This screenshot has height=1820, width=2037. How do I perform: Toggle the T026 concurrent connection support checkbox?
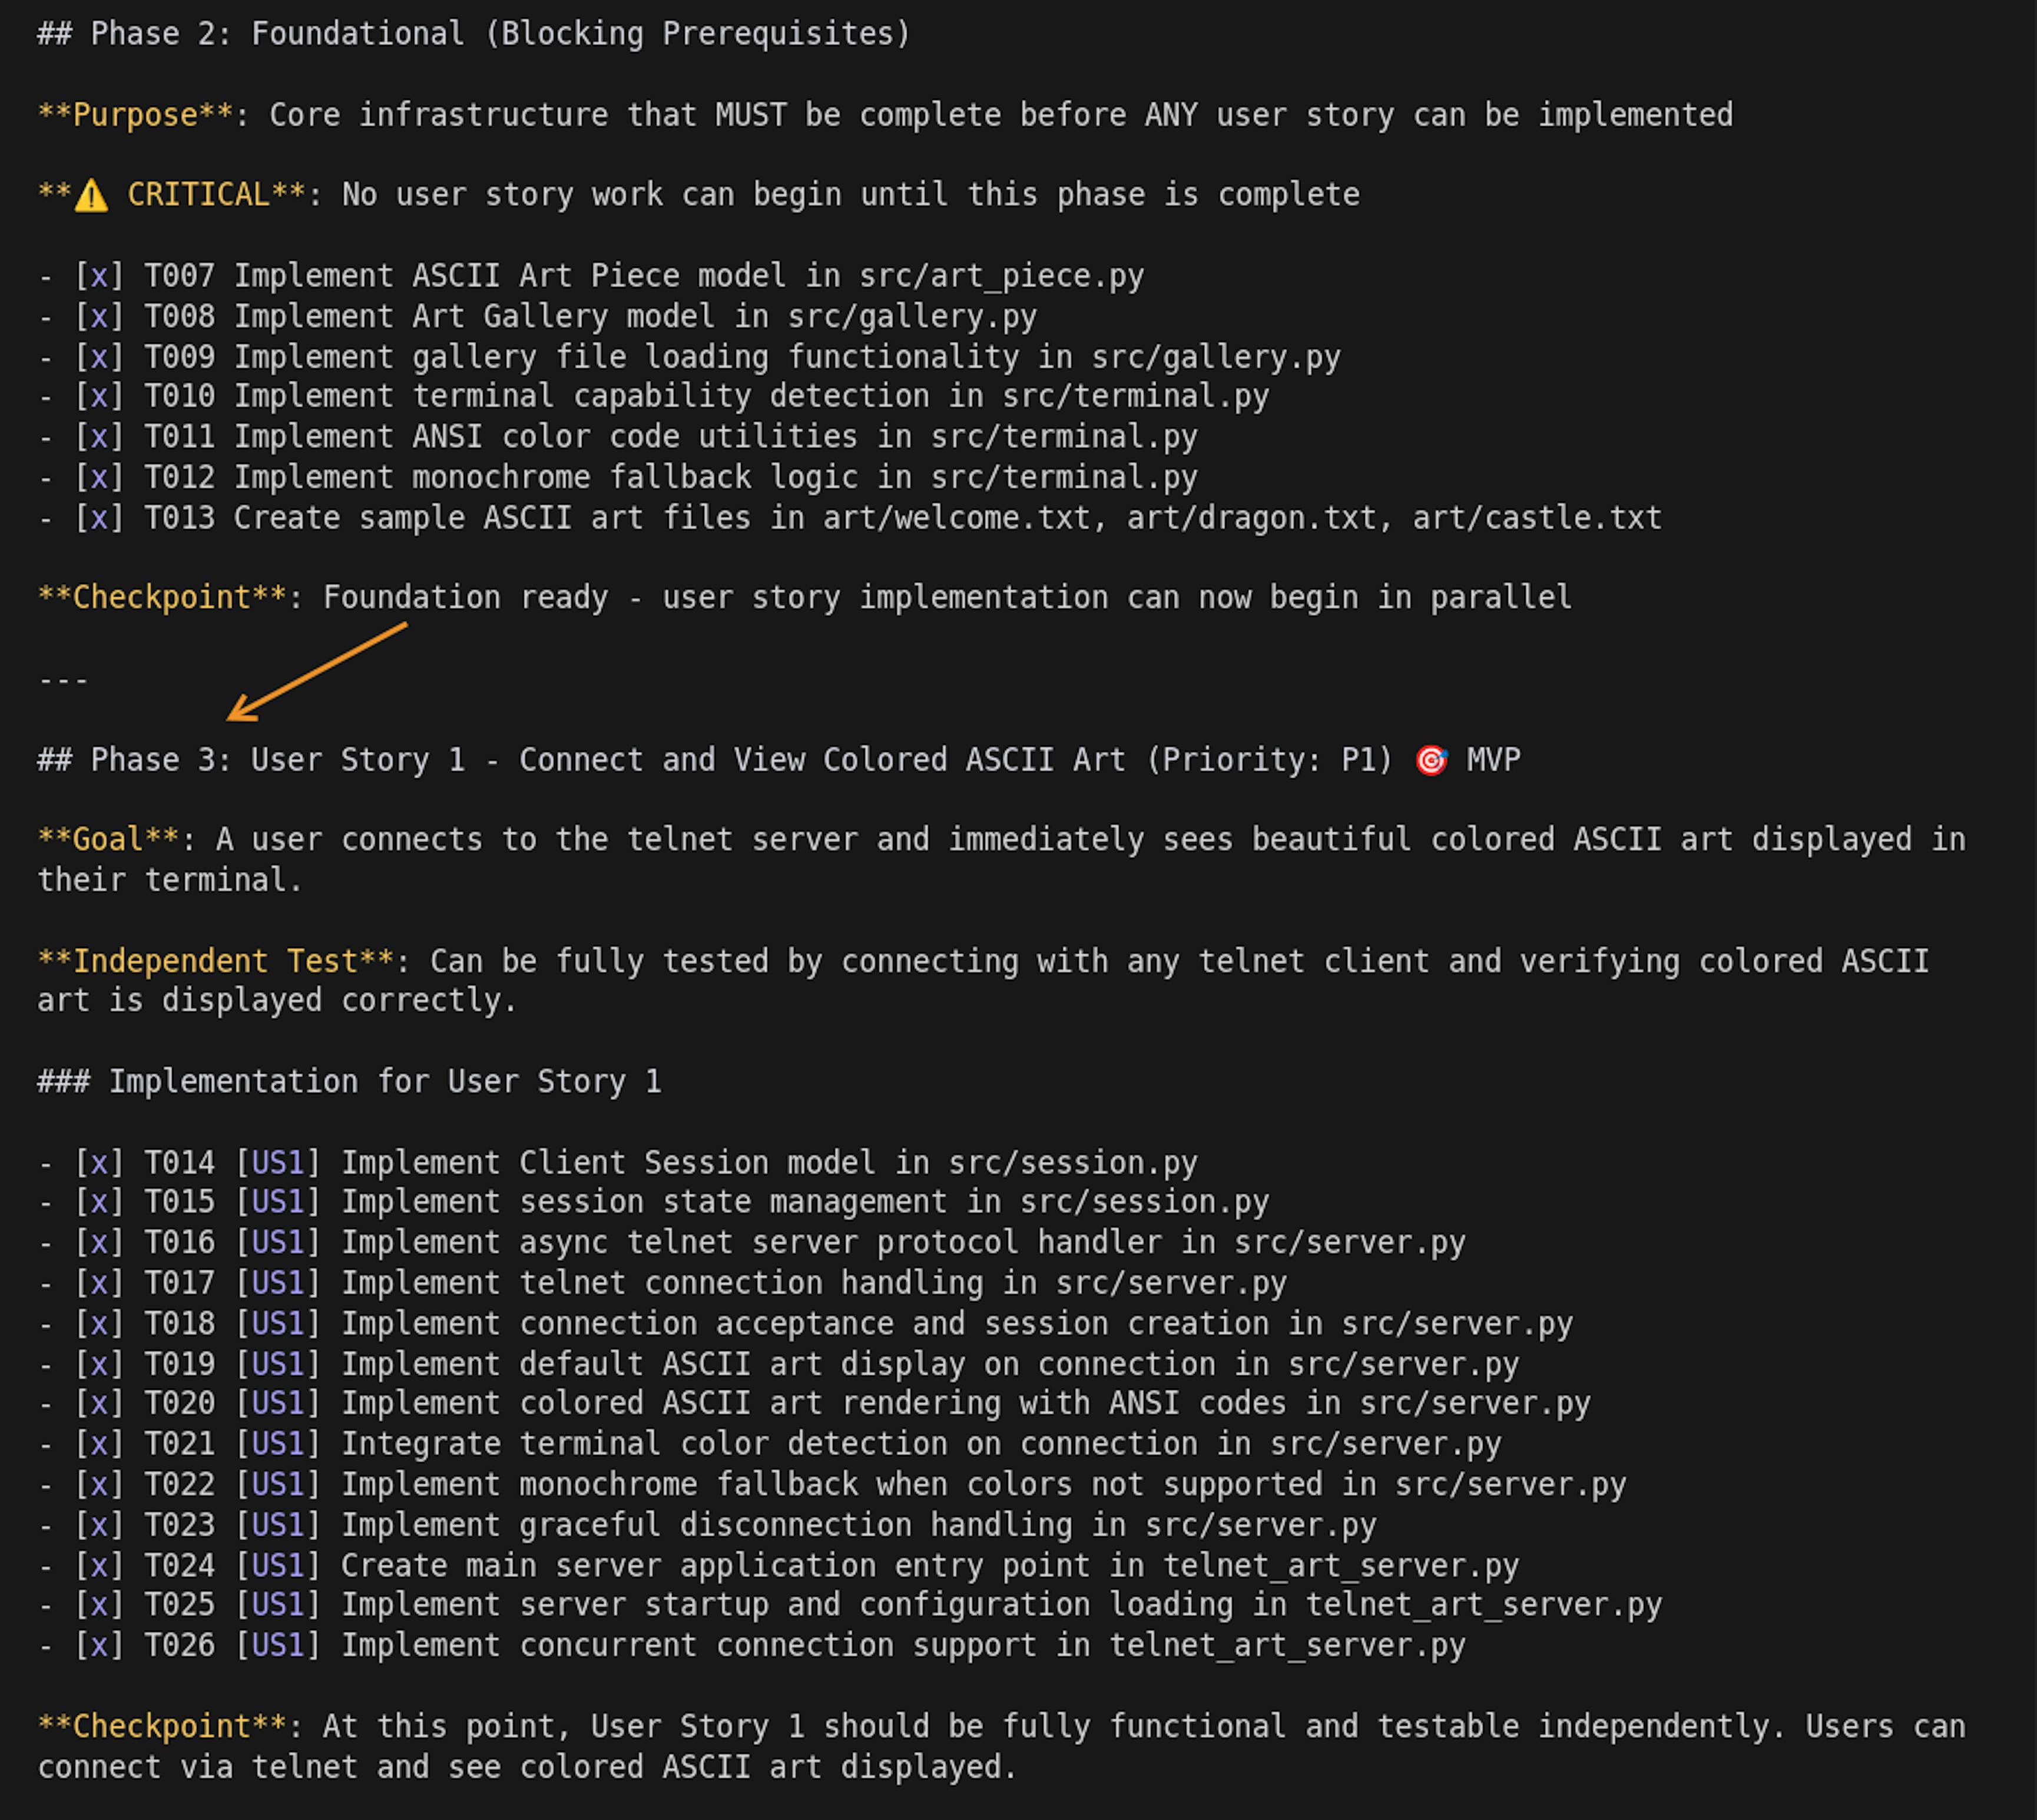(99, 1645)
